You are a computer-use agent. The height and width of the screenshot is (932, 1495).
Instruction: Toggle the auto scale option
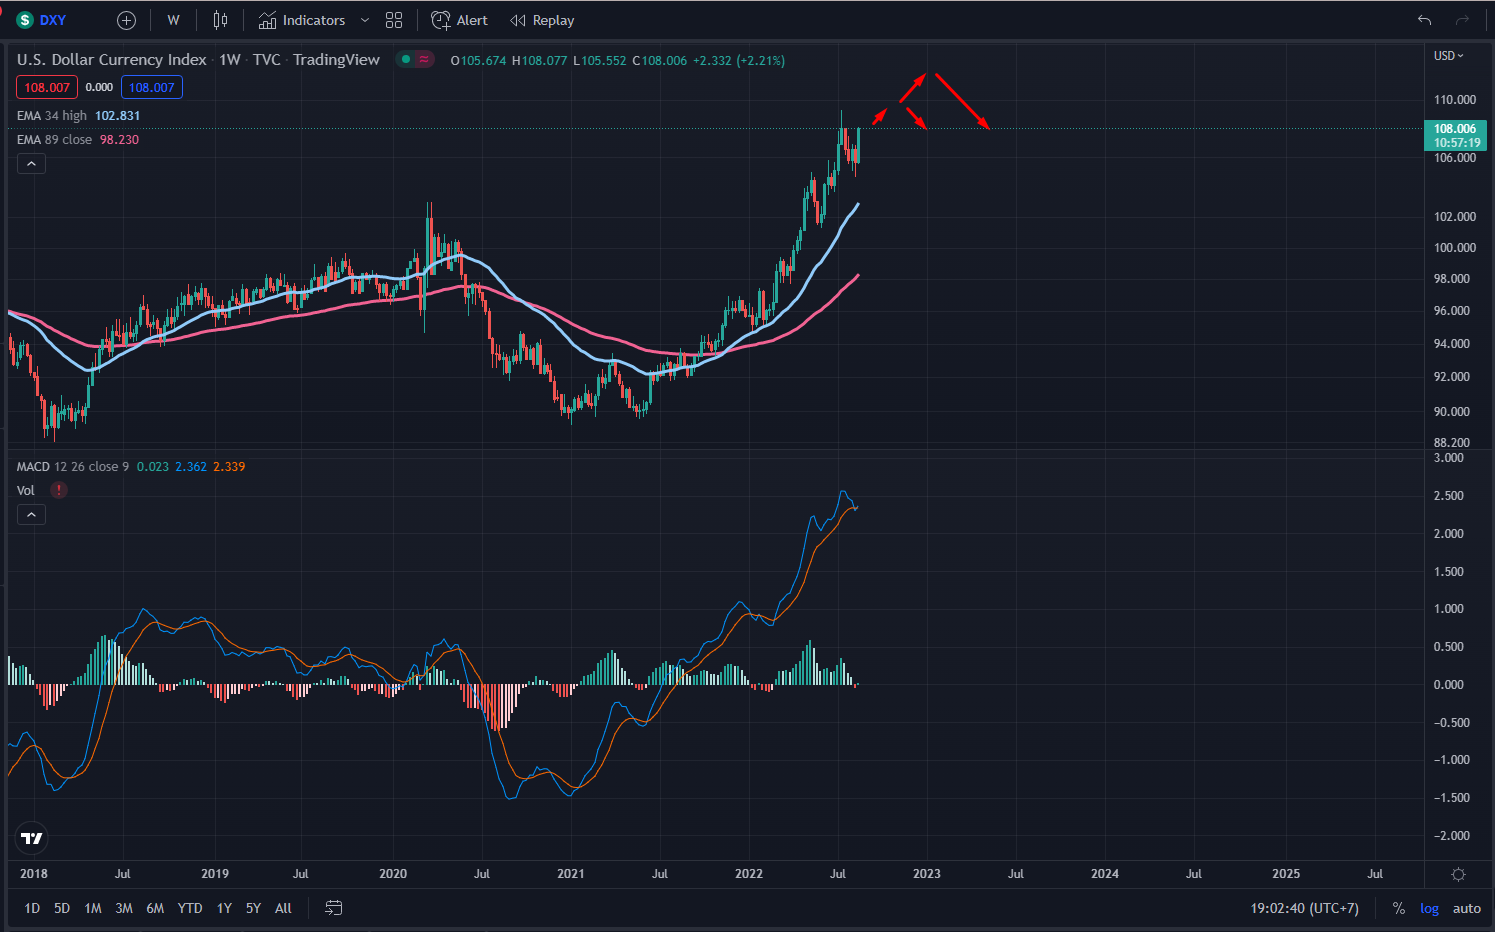[1466, 908]
